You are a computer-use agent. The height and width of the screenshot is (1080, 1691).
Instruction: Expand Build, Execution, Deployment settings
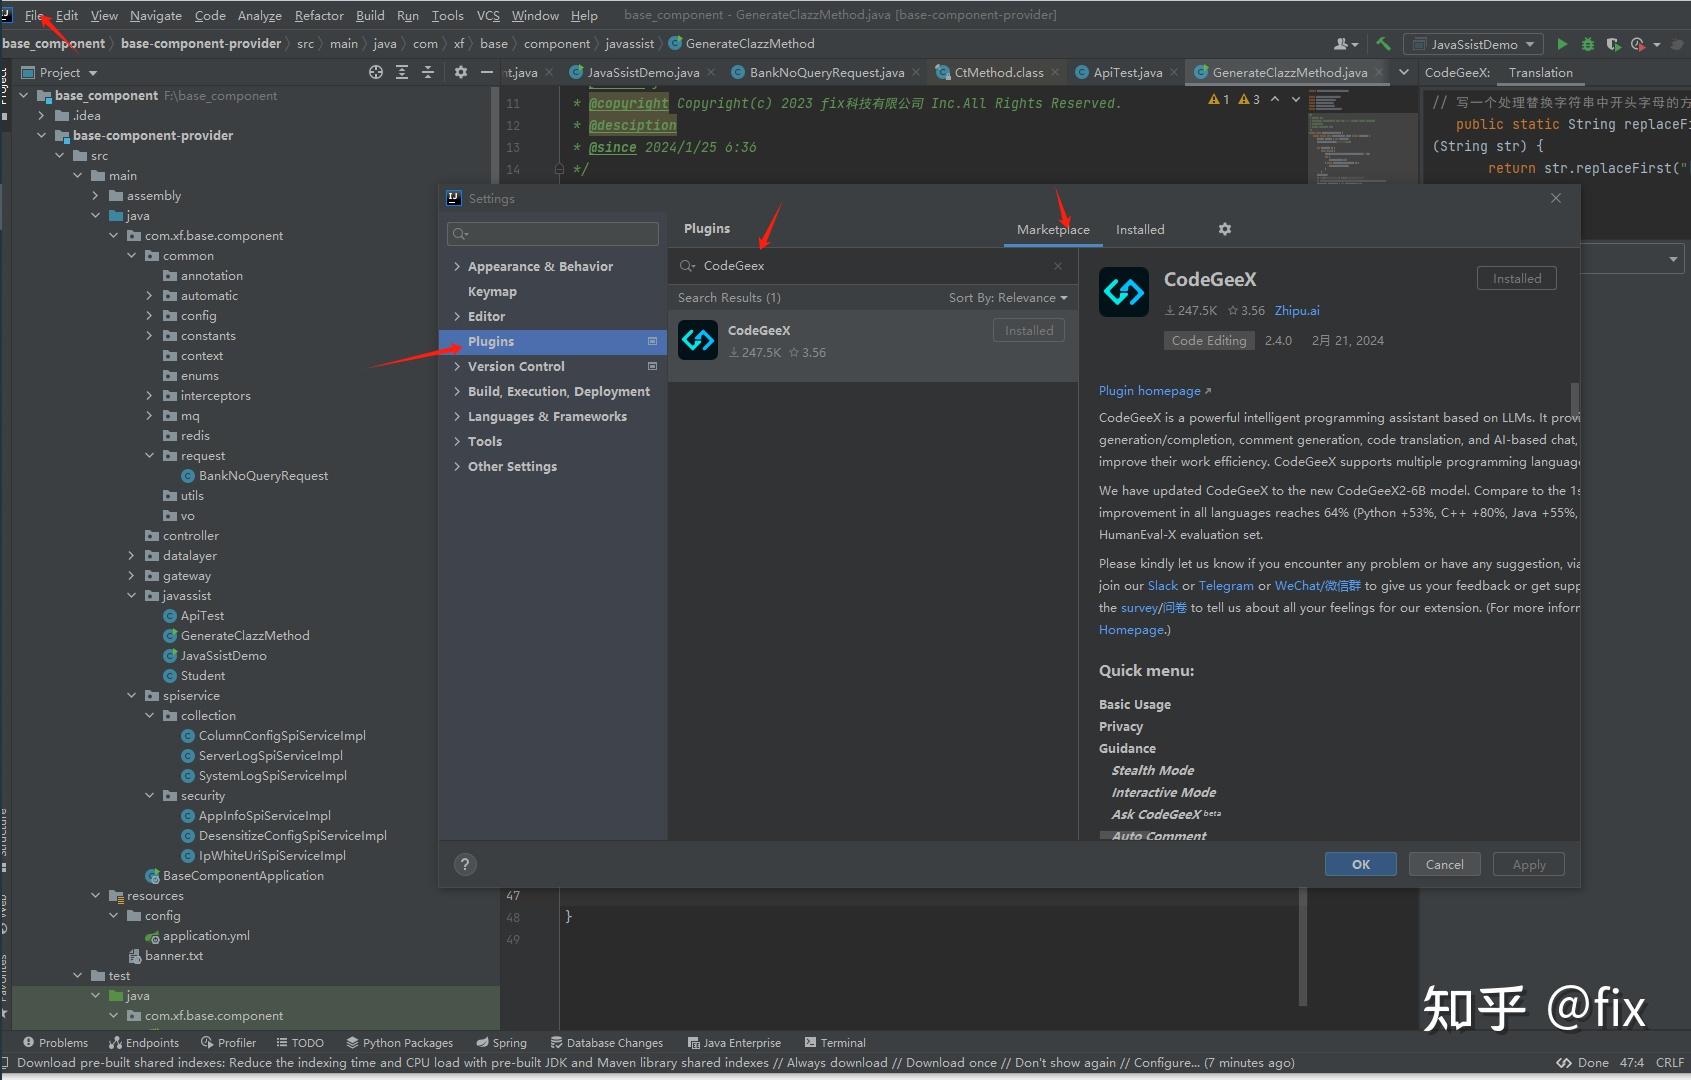[x=457, y=391]
